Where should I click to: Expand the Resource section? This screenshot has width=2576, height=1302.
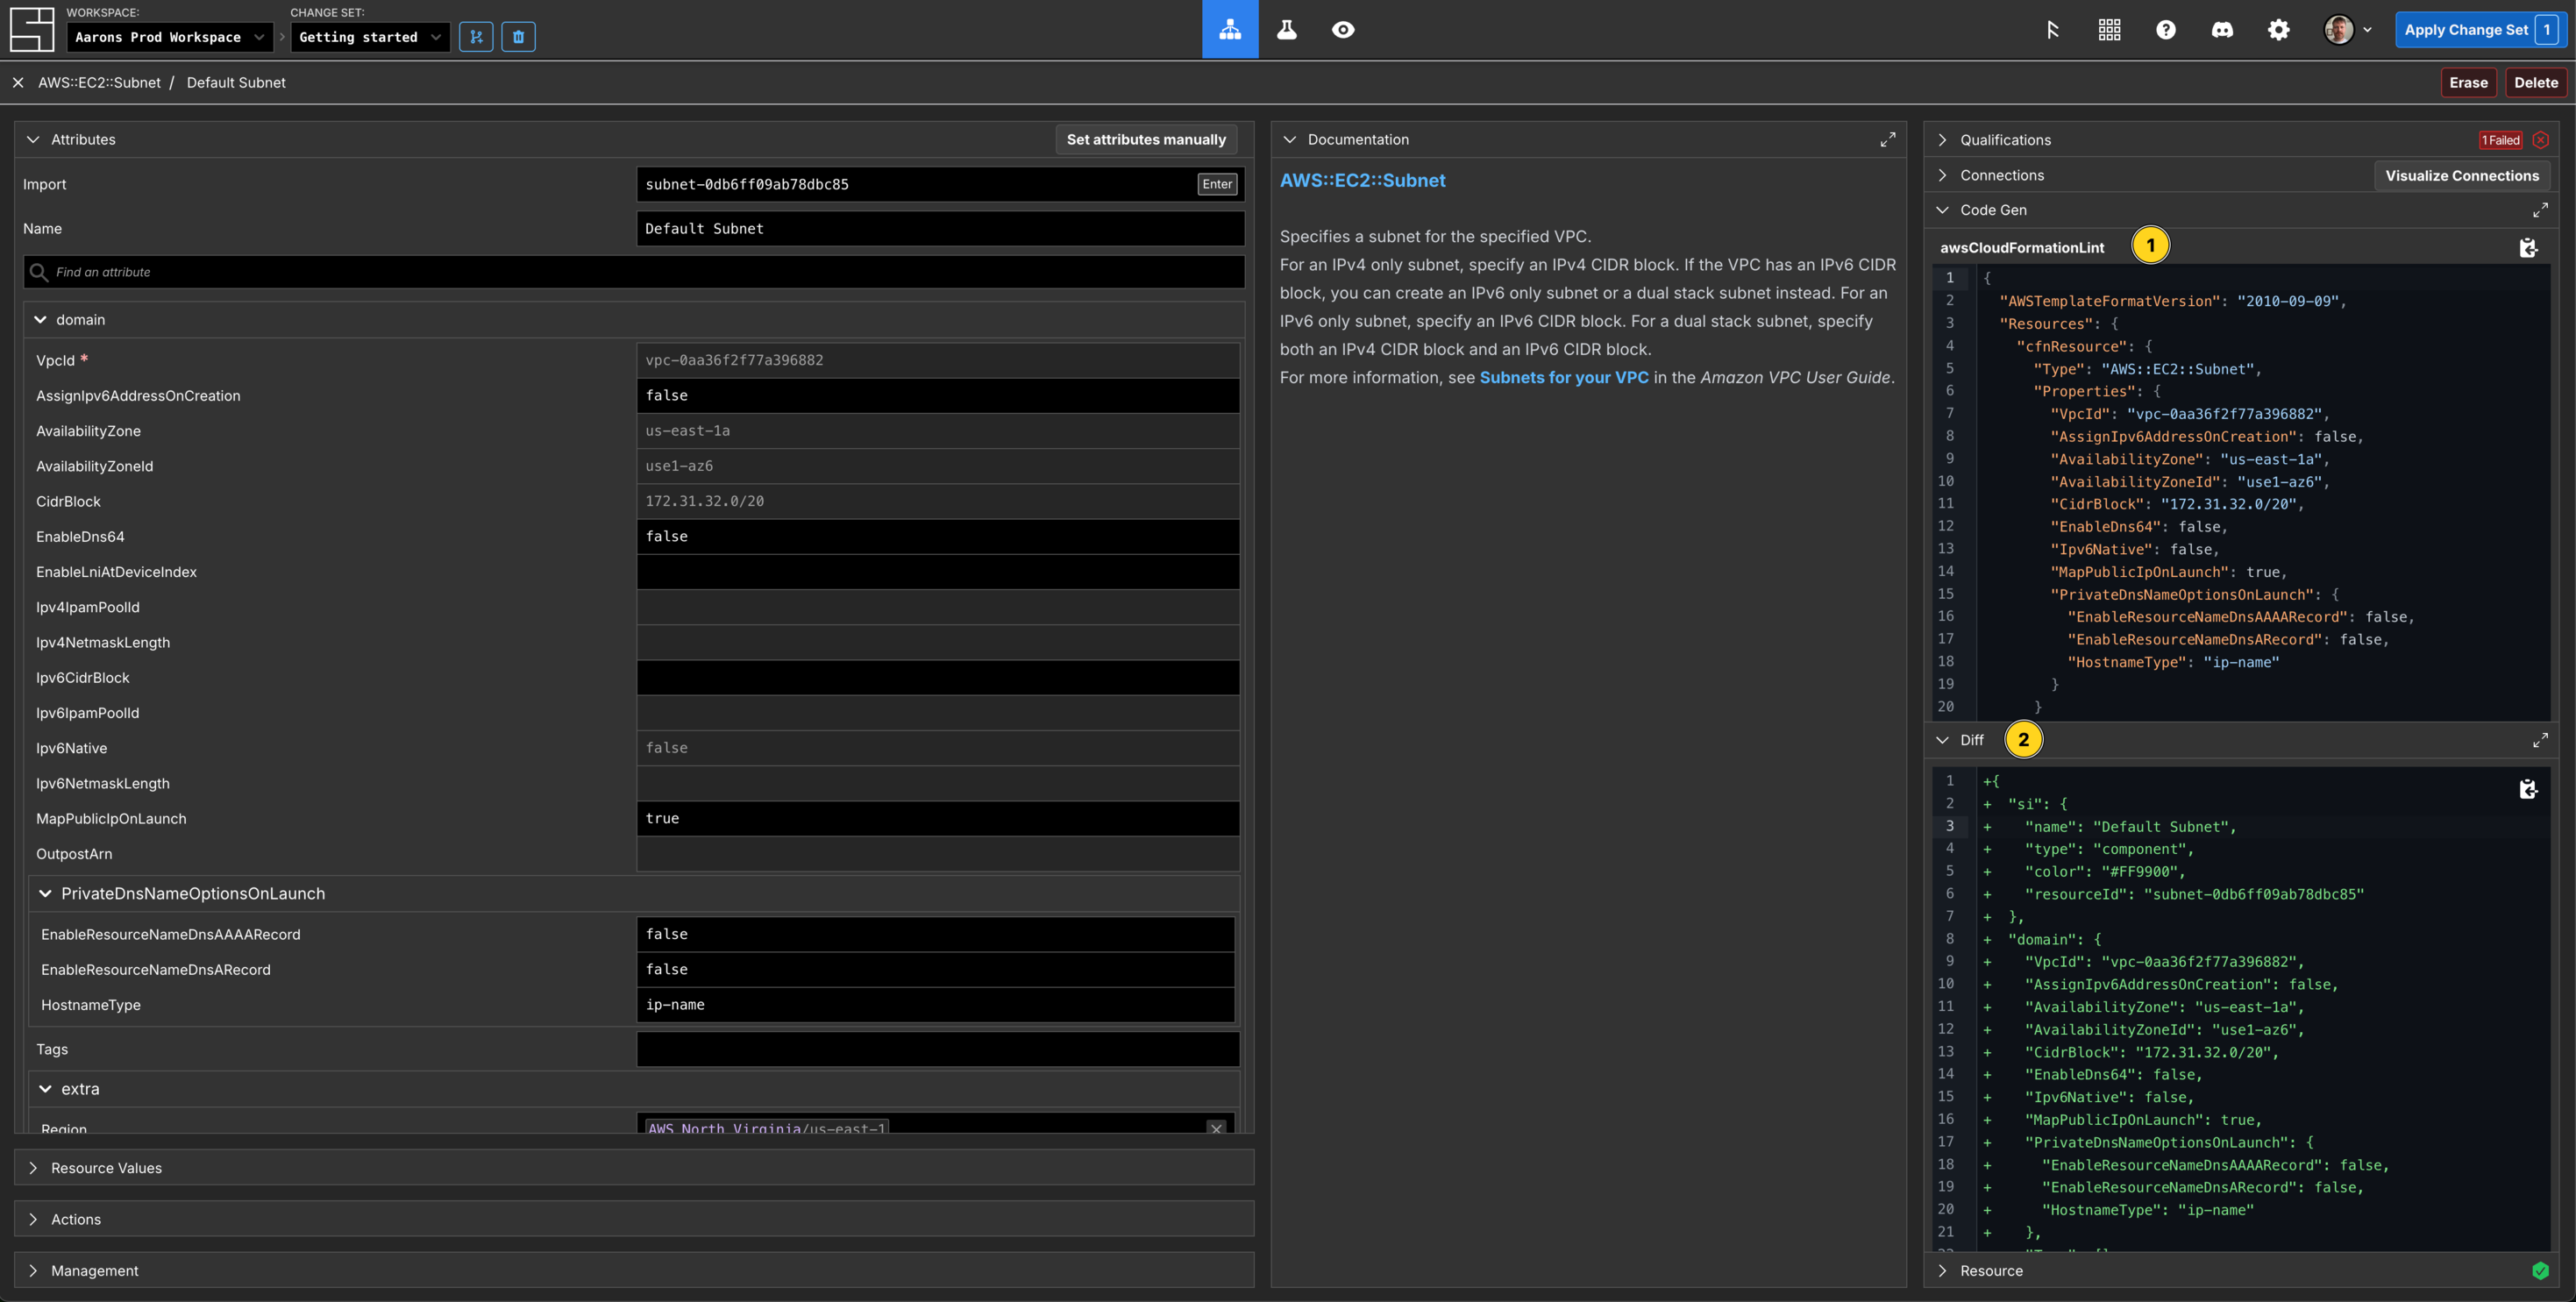click(x=1942, y=1271)
